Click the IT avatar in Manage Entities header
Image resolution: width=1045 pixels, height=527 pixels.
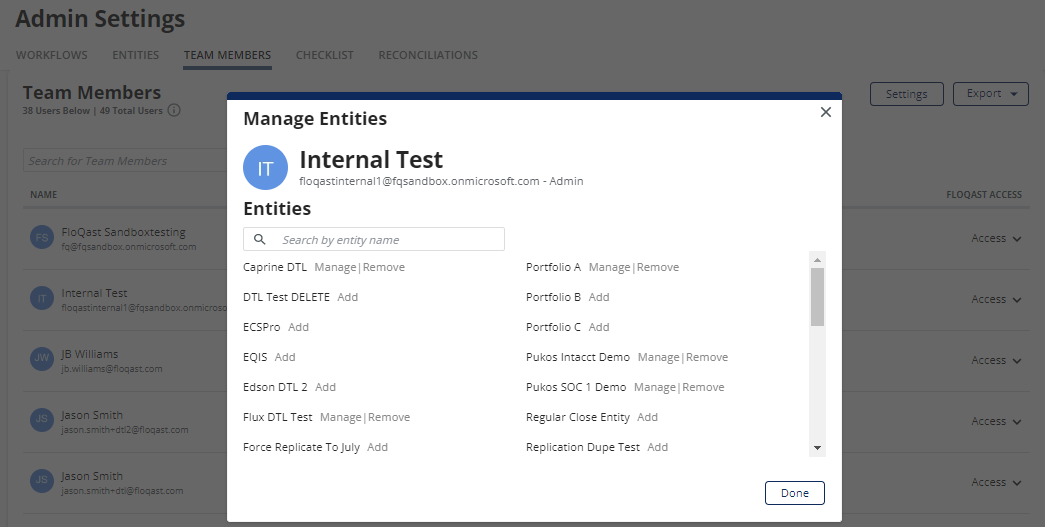point(265,168)
